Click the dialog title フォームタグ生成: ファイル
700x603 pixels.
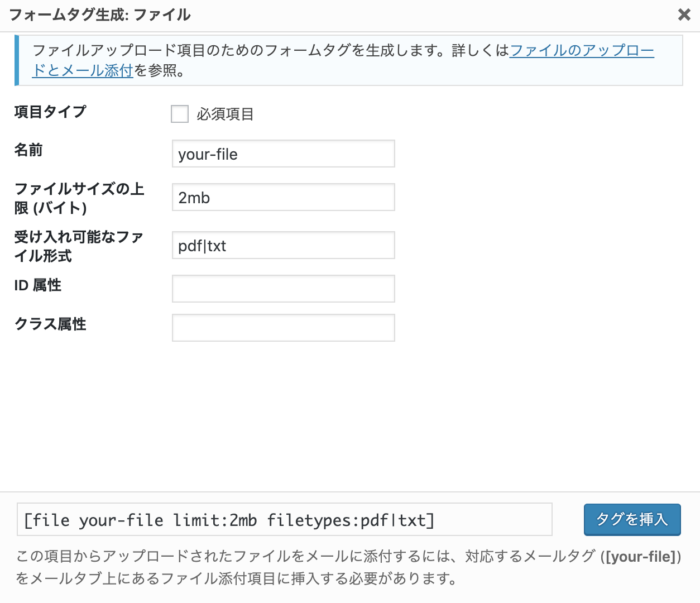(x=99, y=15)
